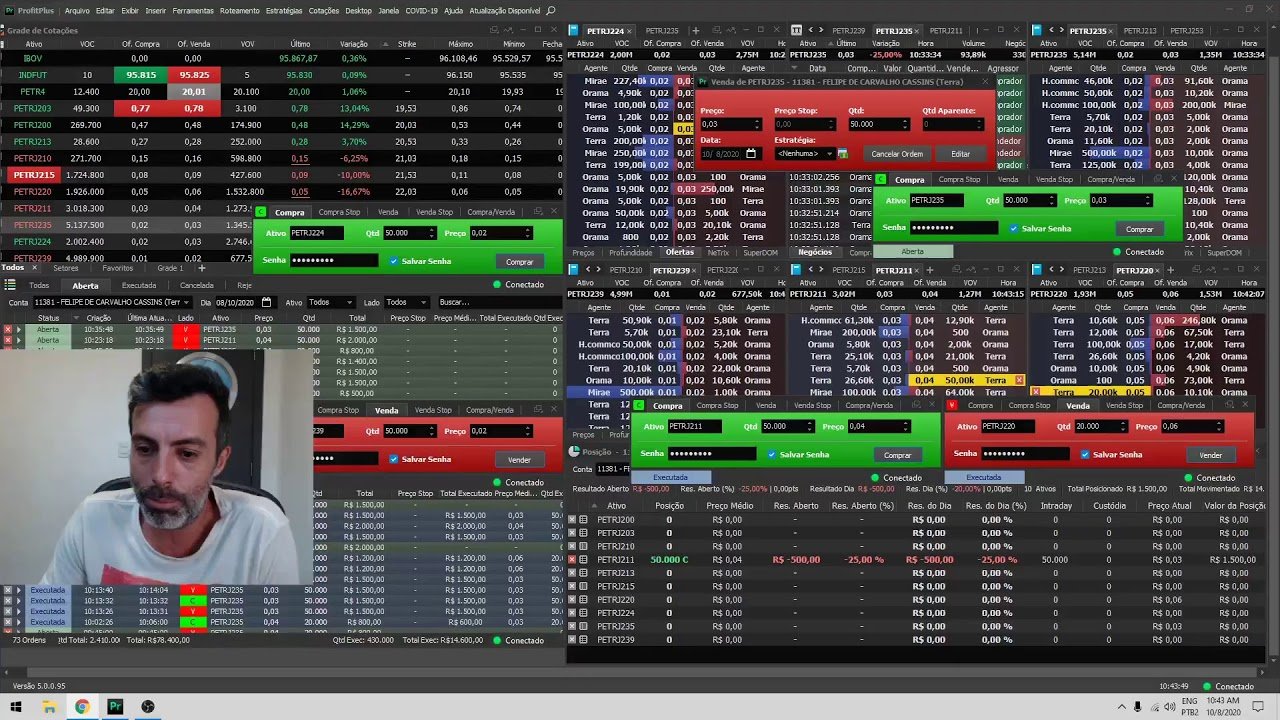Toggle Salvar Senha in the ticket with the Vender button on the left
The image size is (1280, 720).
[393, 459]
